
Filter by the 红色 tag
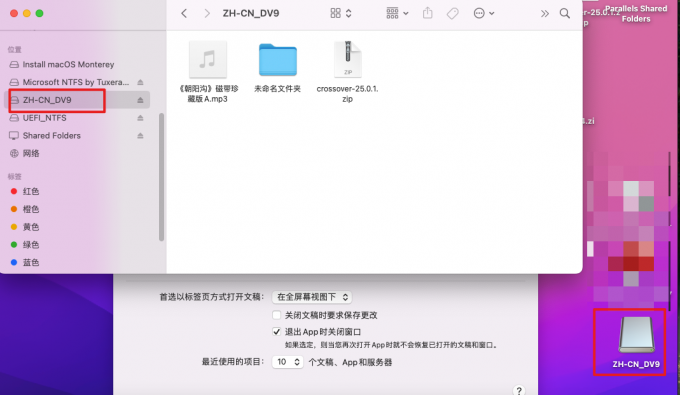[25, 191]
